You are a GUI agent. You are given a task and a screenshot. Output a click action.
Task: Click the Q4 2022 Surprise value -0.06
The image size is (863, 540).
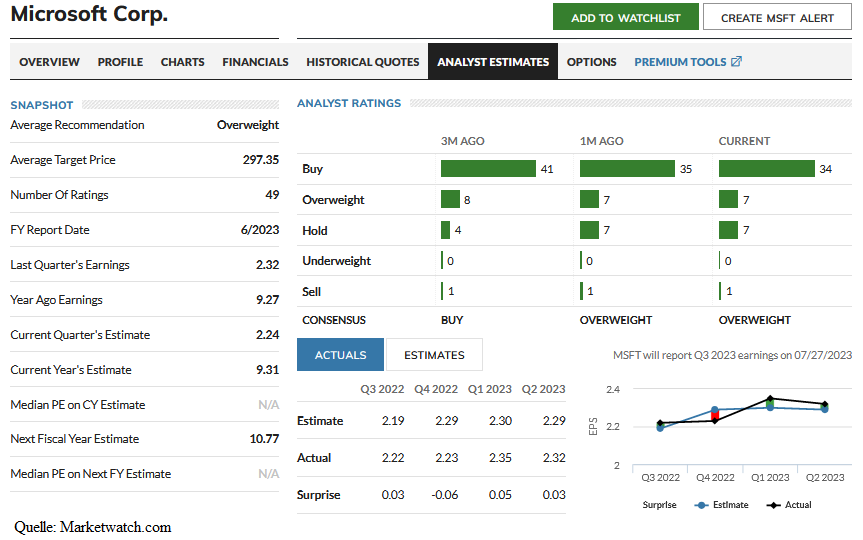click(445, 495)
